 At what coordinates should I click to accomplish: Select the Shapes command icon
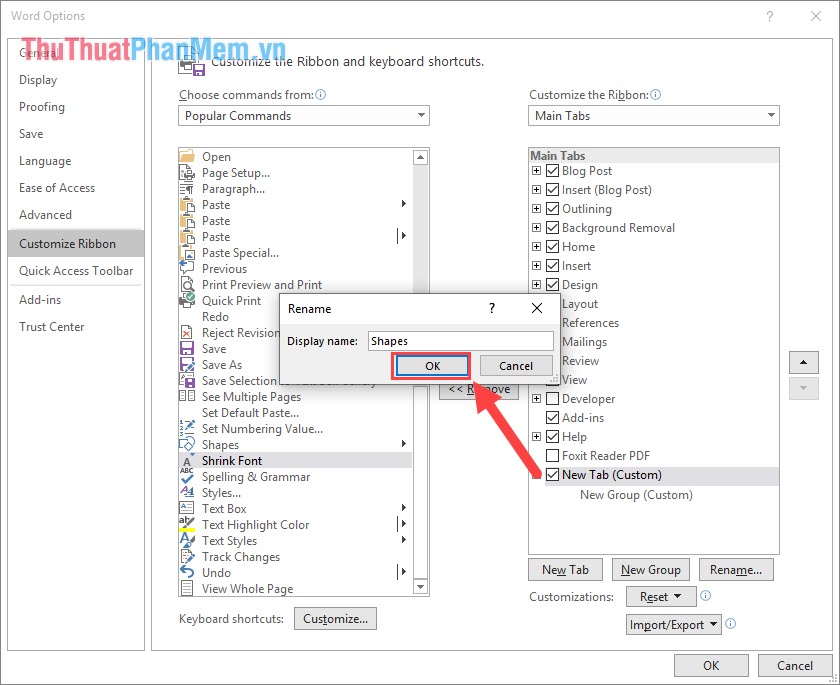pyautogui.click(x=187, y=445)
